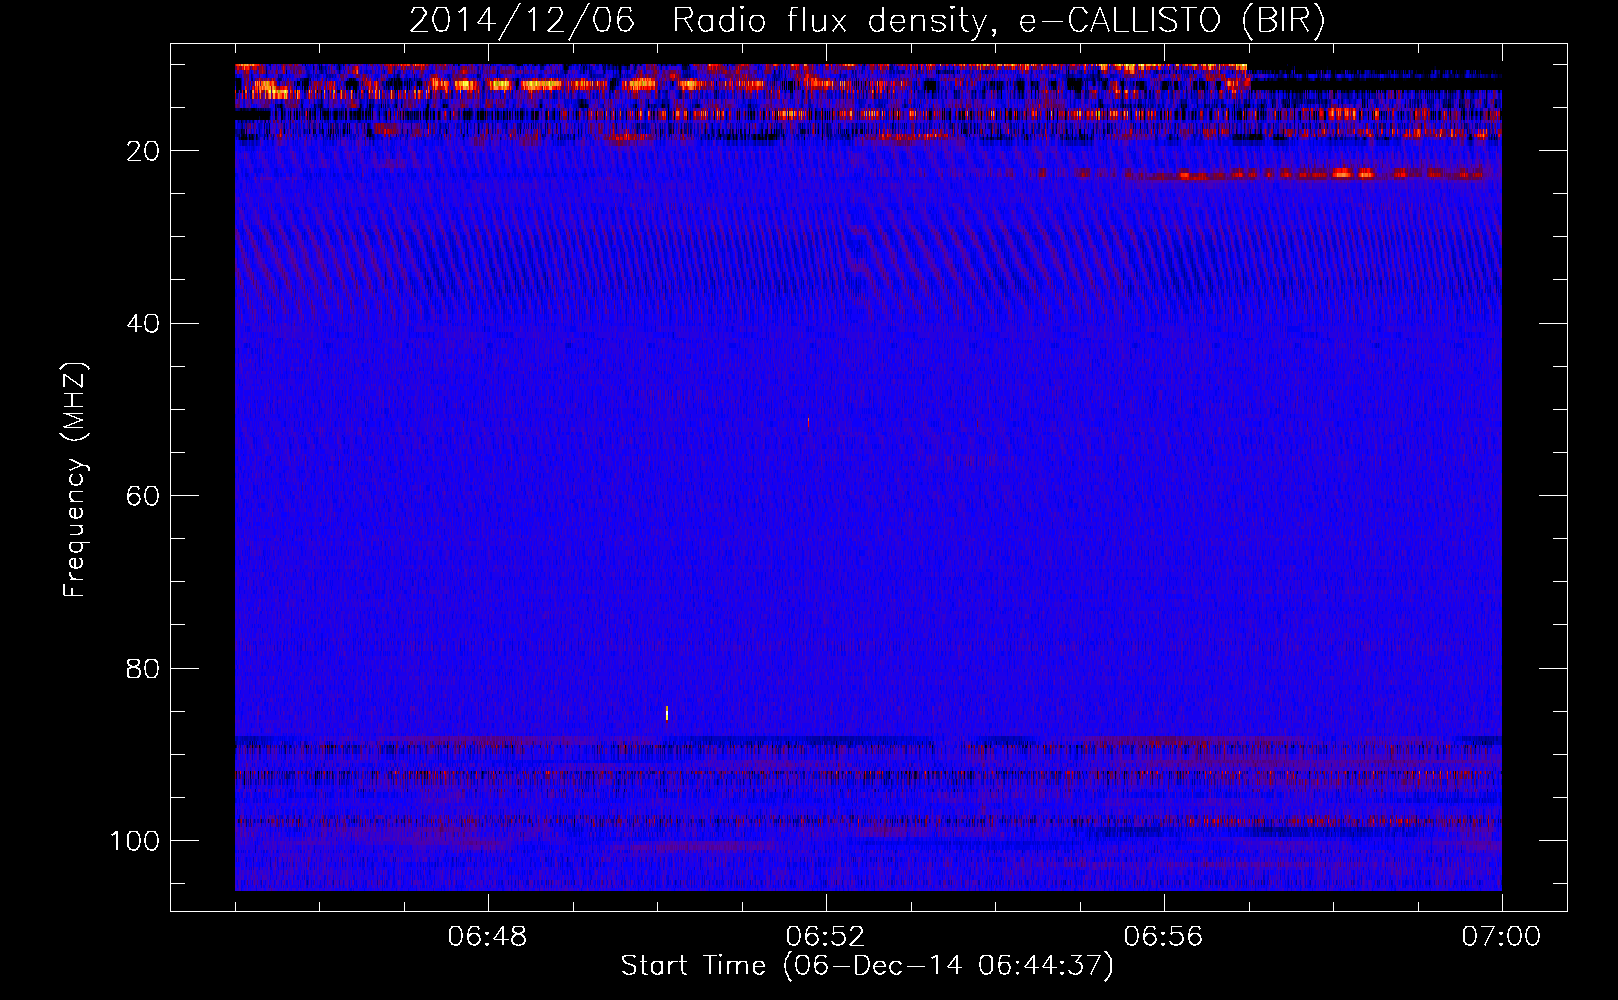Click the 'Frequency (MHZ)' y-axis label
This screenshot has height=1000, width=1618.
click(76, 481)
